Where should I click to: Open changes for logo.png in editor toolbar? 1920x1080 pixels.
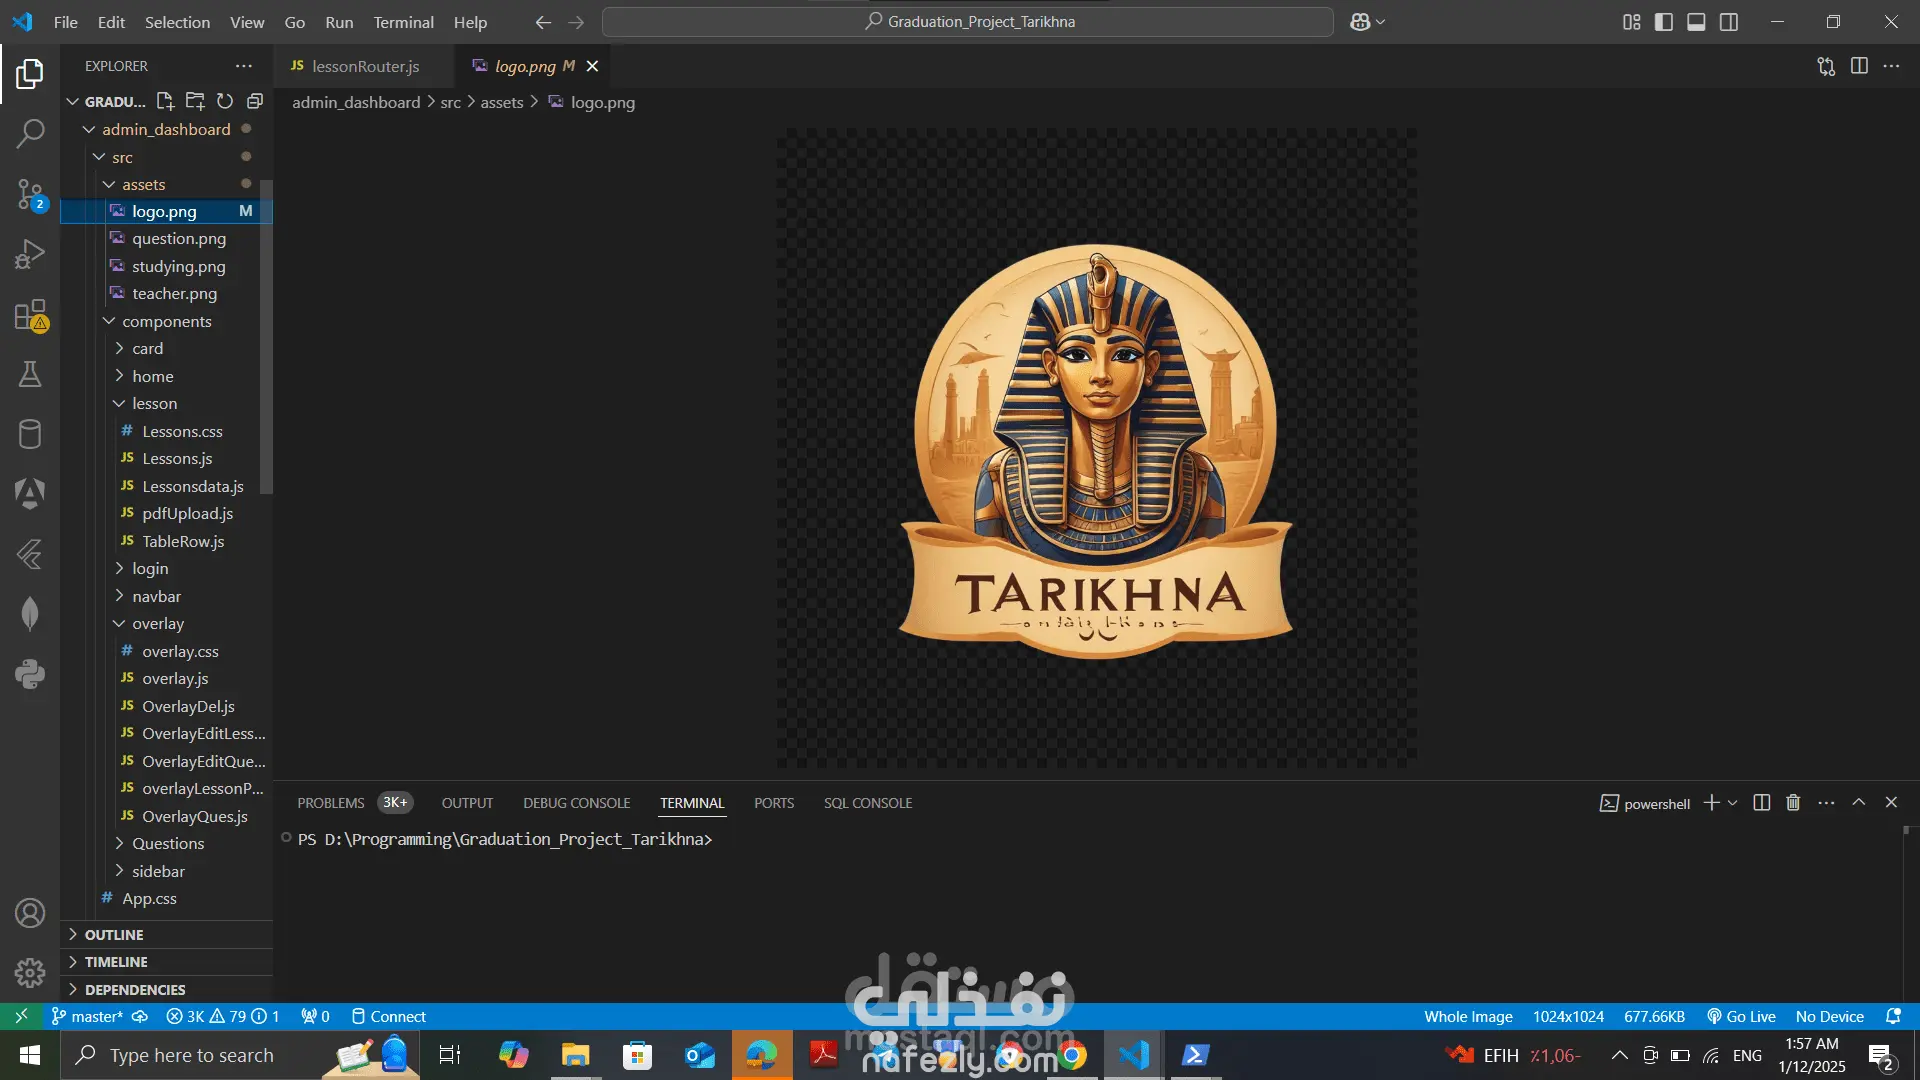click(1826, 66)
